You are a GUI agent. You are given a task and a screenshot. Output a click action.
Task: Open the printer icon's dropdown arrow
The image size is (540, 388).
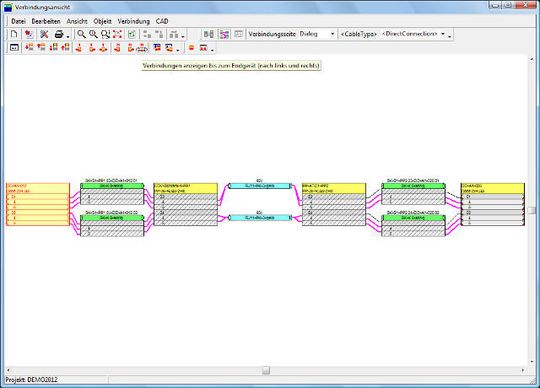68,36
